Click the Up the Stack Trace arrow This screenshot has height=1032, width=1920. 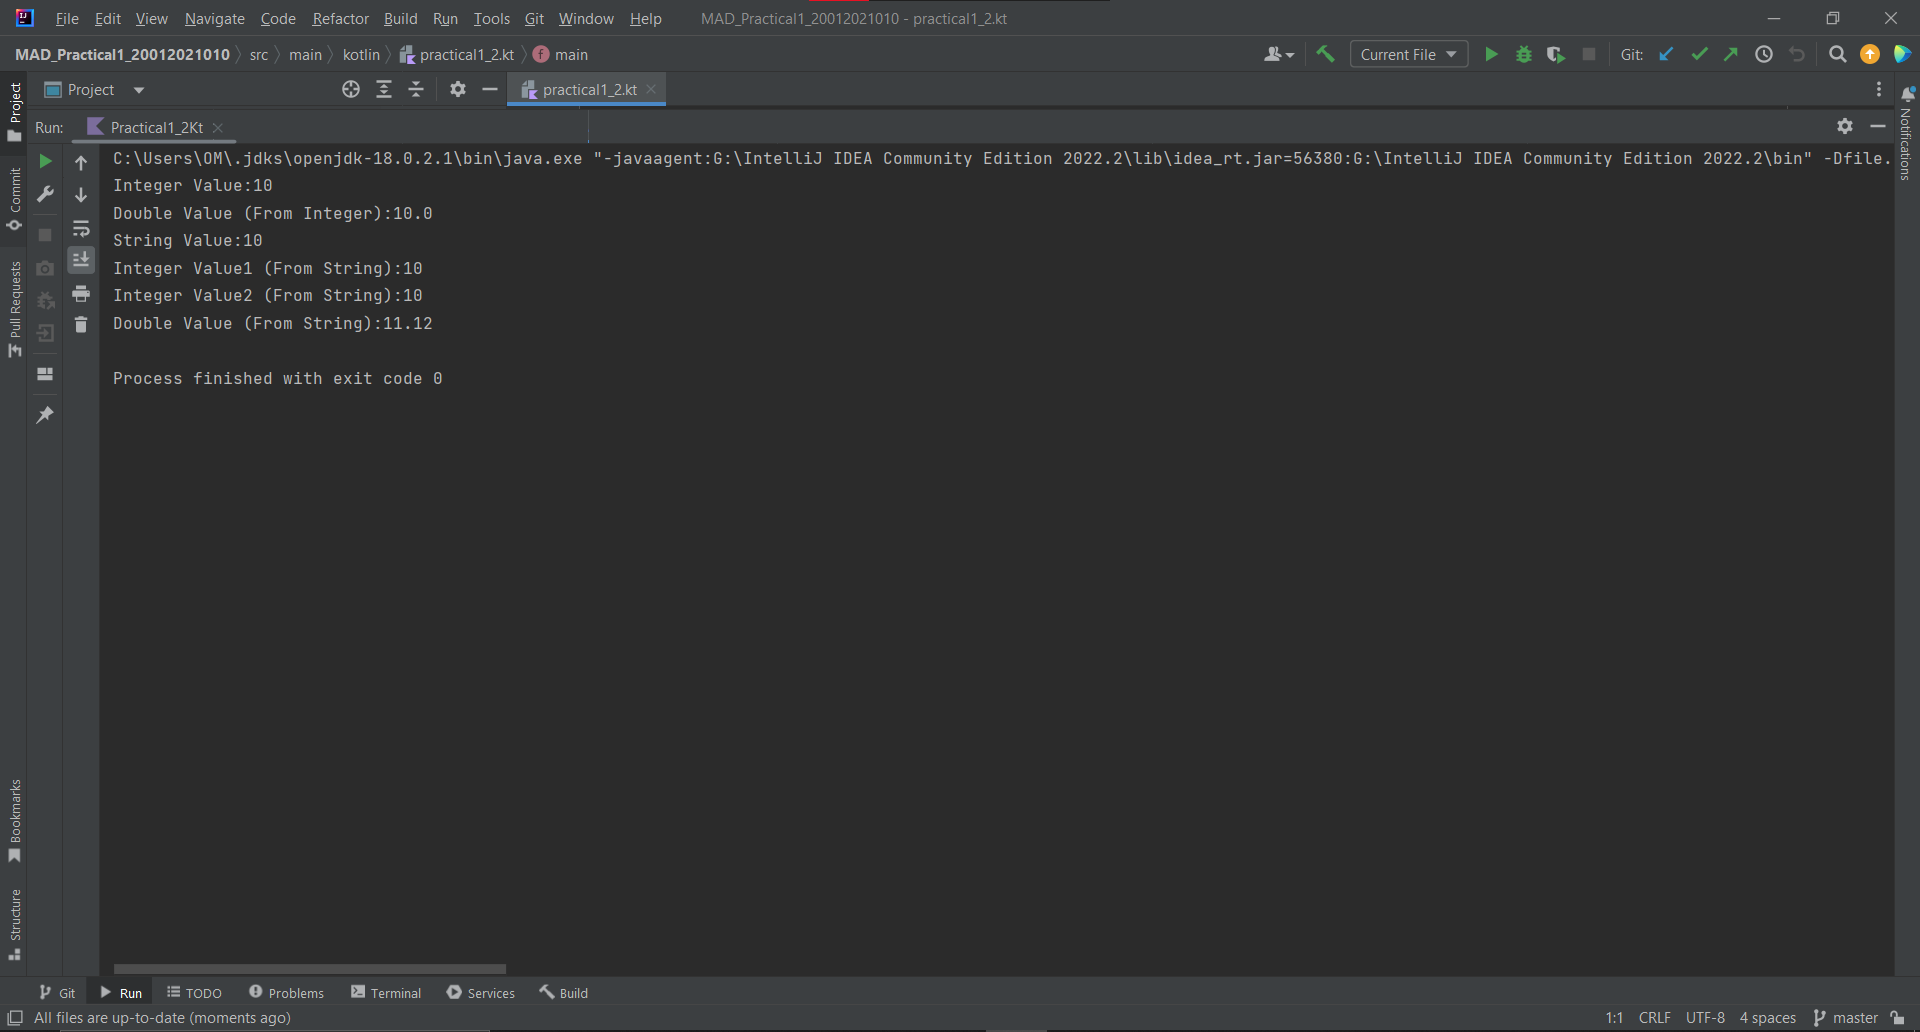(x=81, y=162)
